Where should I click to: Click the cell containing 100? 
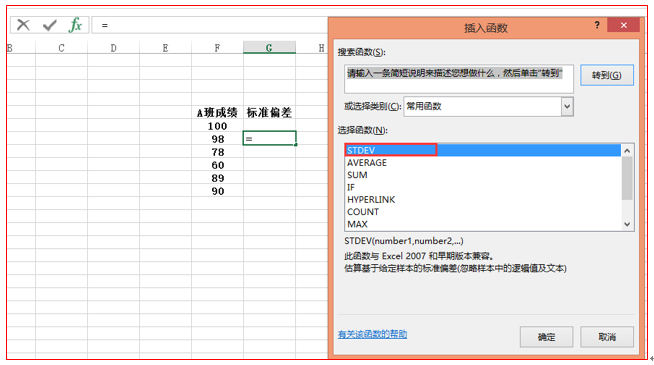[x=217, y=126]
